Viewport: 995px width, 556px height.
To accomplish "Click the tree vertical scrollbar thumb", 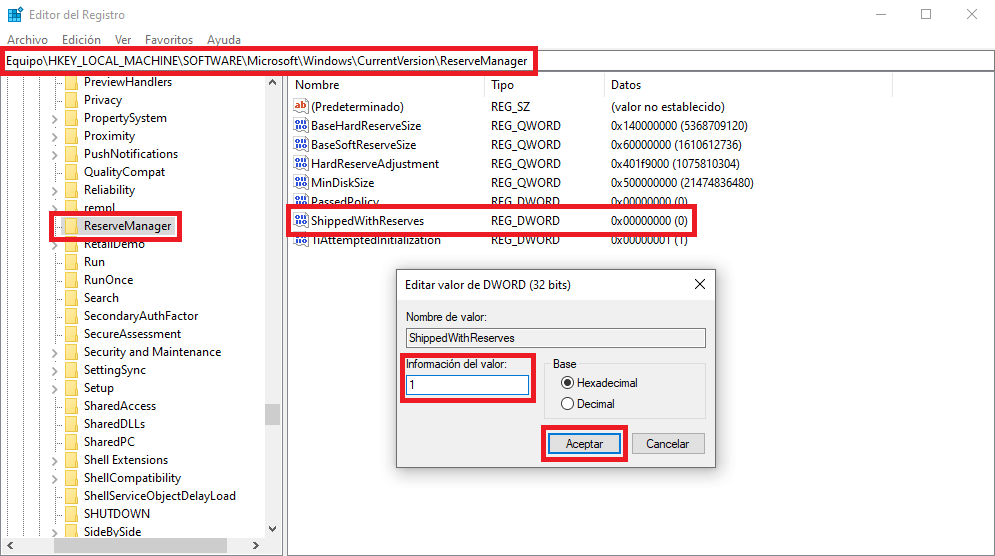I will pyautogui.click(x=272, y=414).
